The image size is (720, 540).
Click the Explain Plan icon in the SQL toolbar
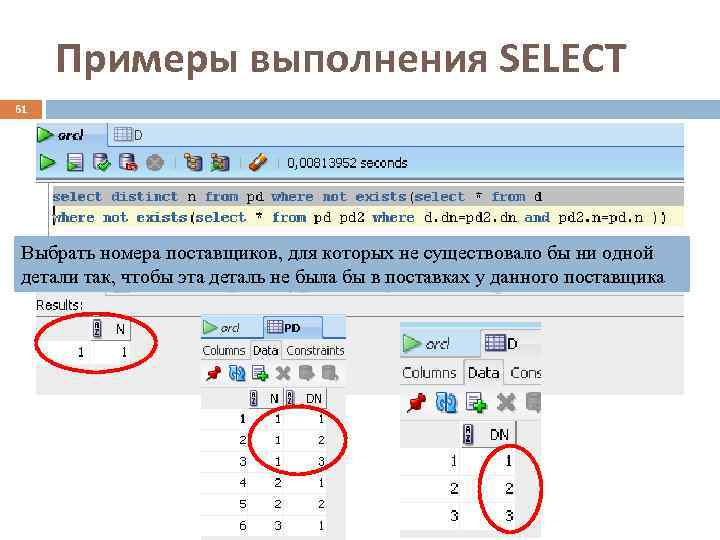click(193, 163)
